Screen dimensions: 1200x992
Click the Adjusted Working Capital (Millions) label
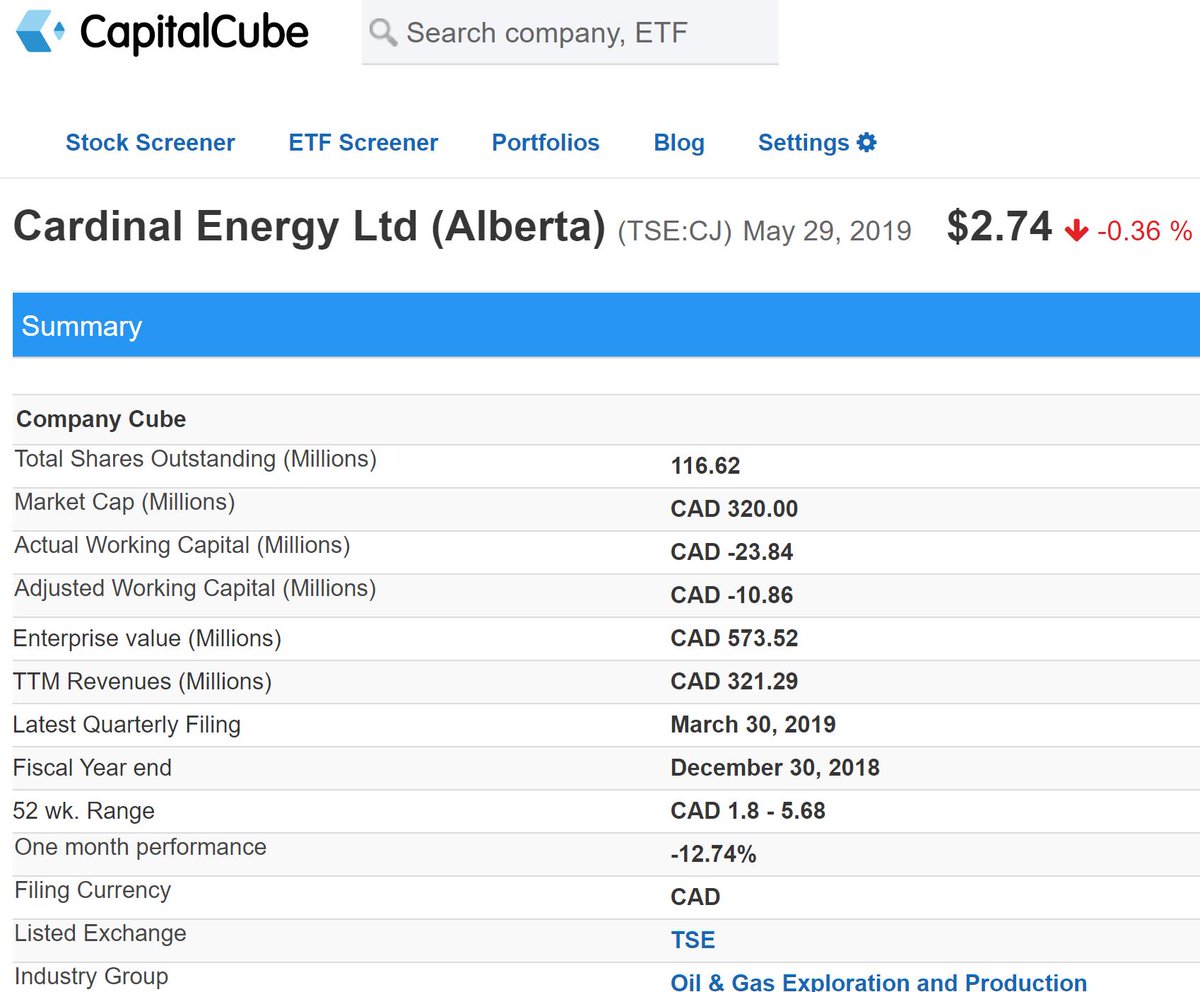195,588
